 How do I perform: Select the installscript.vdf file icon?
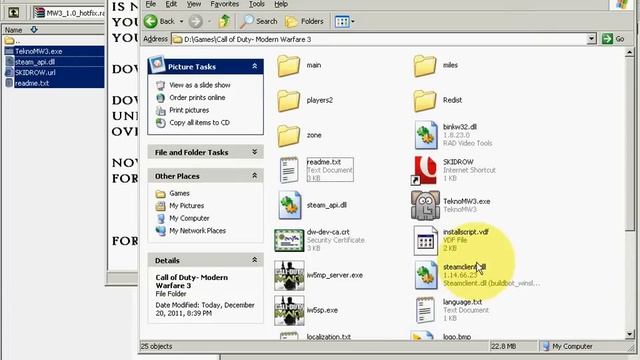(425, 240)
